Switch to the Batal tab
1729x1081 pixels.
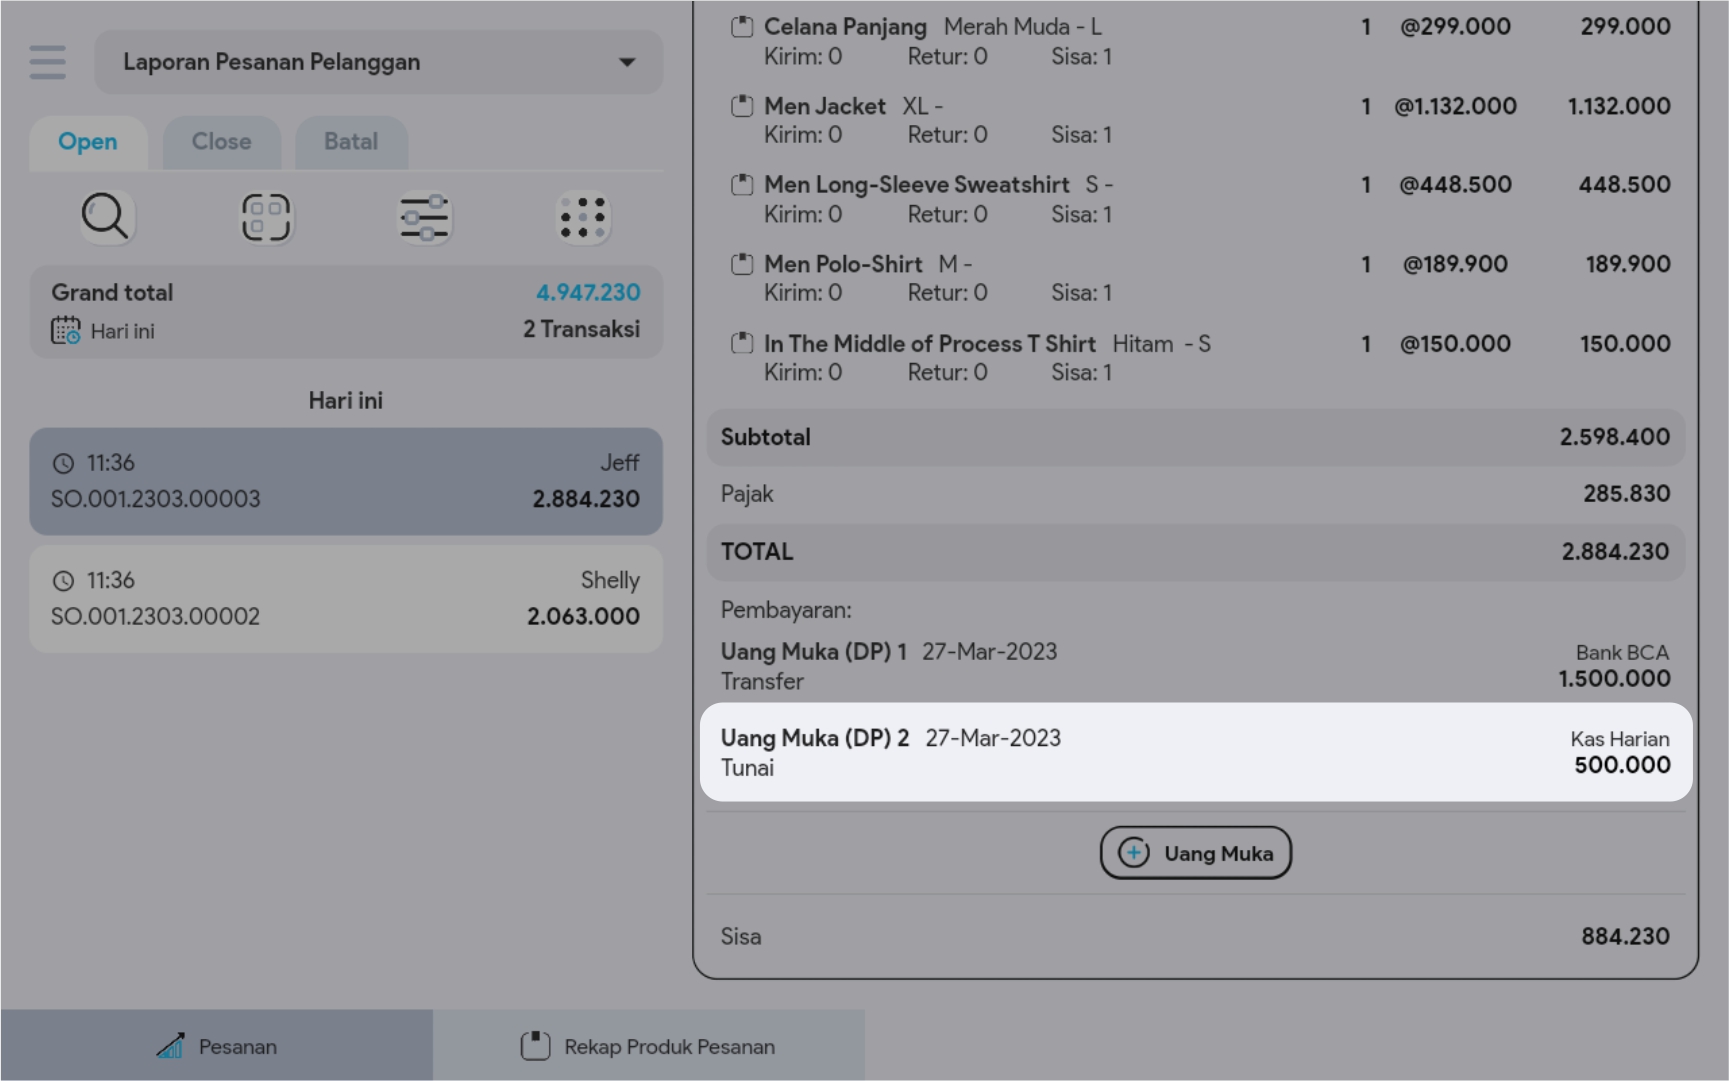(350, 142)
